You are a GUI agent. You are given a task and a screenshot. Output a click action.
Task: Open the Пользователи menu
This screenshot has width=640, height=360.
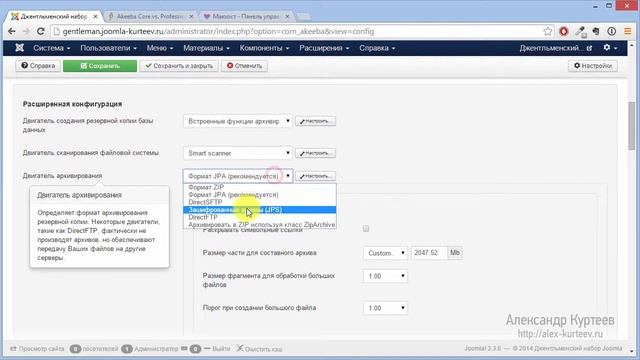[x=108, y=48]
